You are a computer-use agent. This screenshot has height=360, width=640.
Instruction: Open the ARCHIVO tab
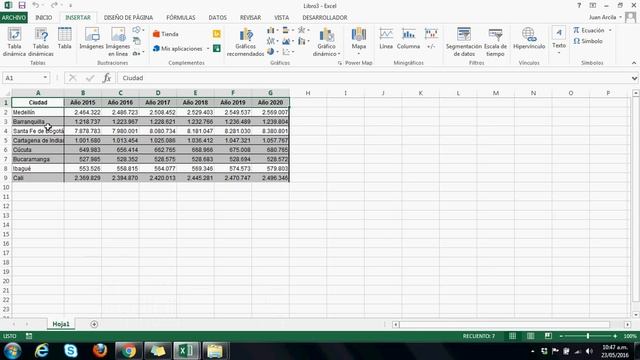(14, 18)
